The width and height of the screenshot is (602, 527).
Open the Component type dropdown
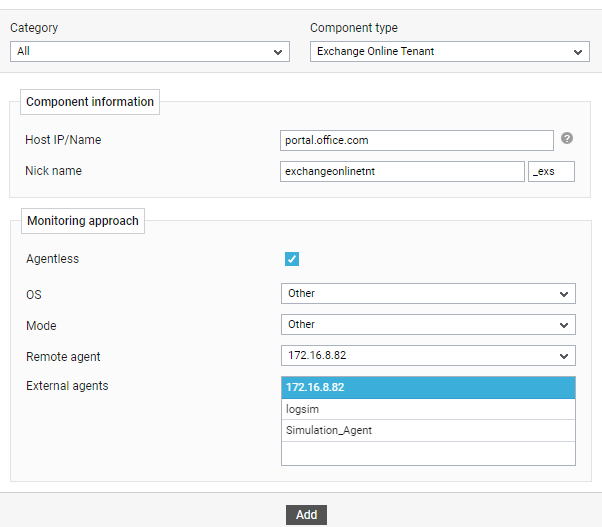tap(450, 51)
